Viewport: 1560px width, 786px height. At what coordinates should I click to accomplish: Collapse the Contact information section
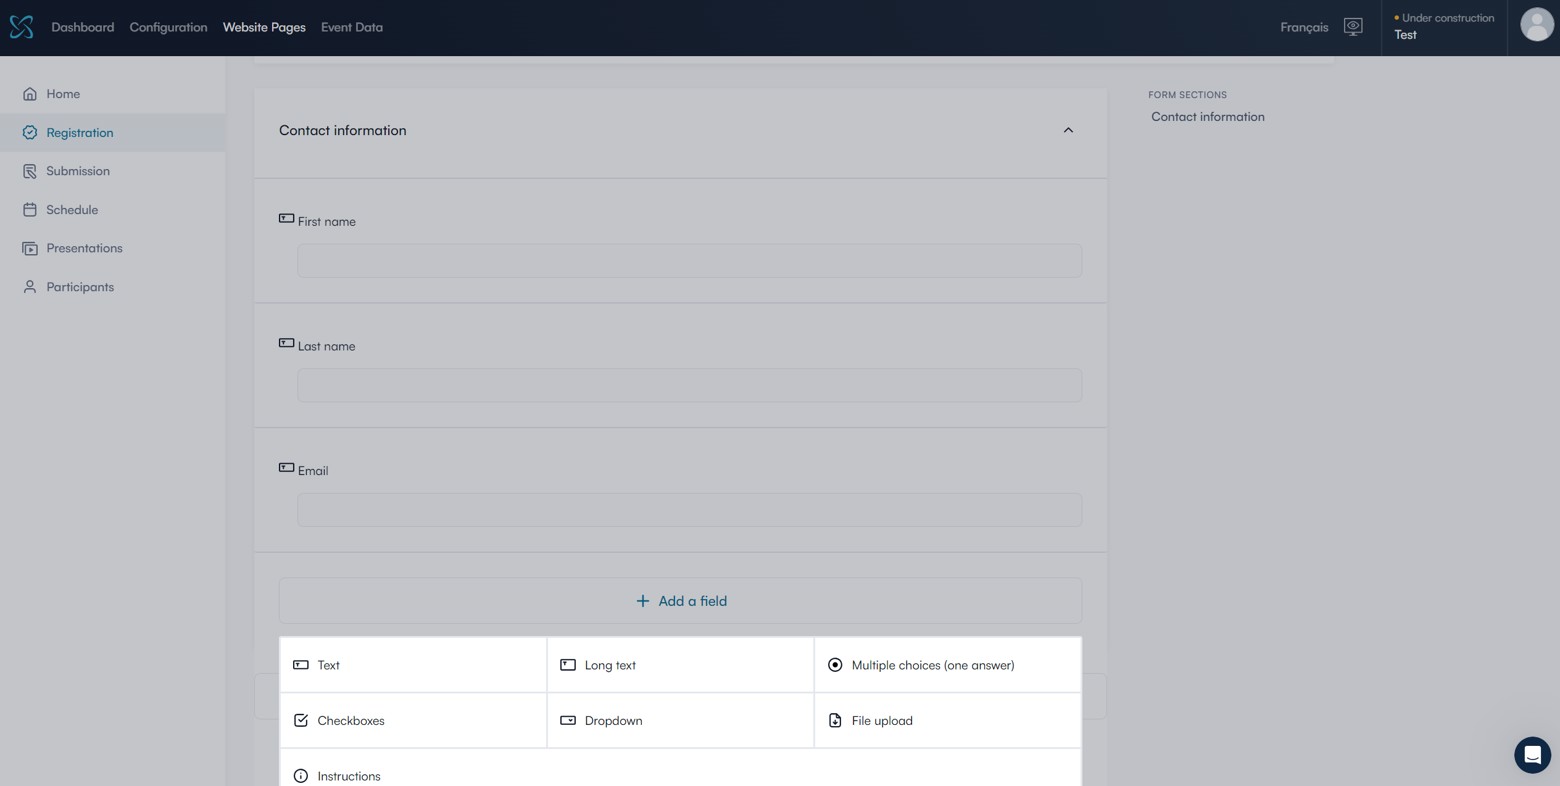click(x=1067, y=131)
